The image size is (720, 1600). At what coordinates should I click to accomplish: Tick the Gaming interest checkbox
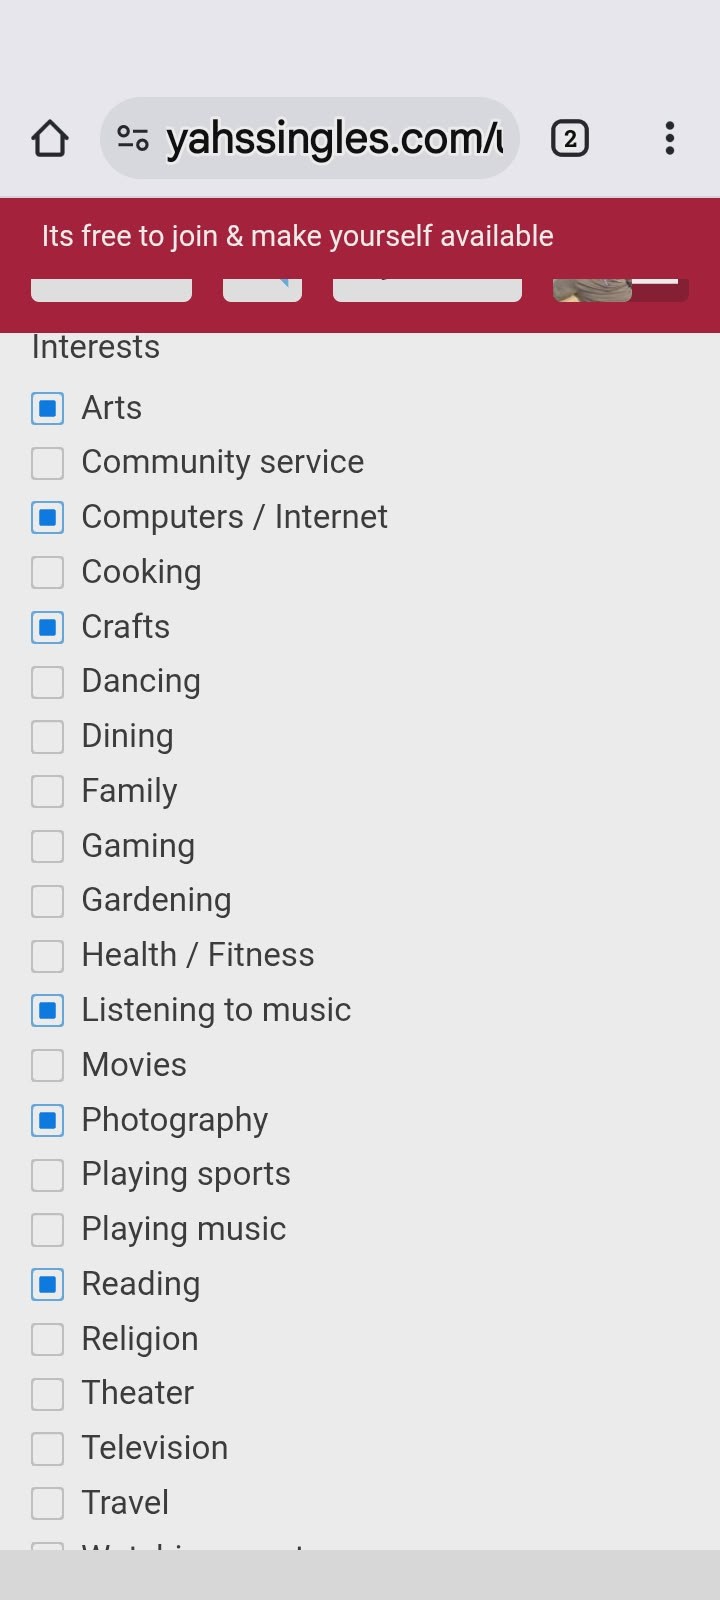48,846
